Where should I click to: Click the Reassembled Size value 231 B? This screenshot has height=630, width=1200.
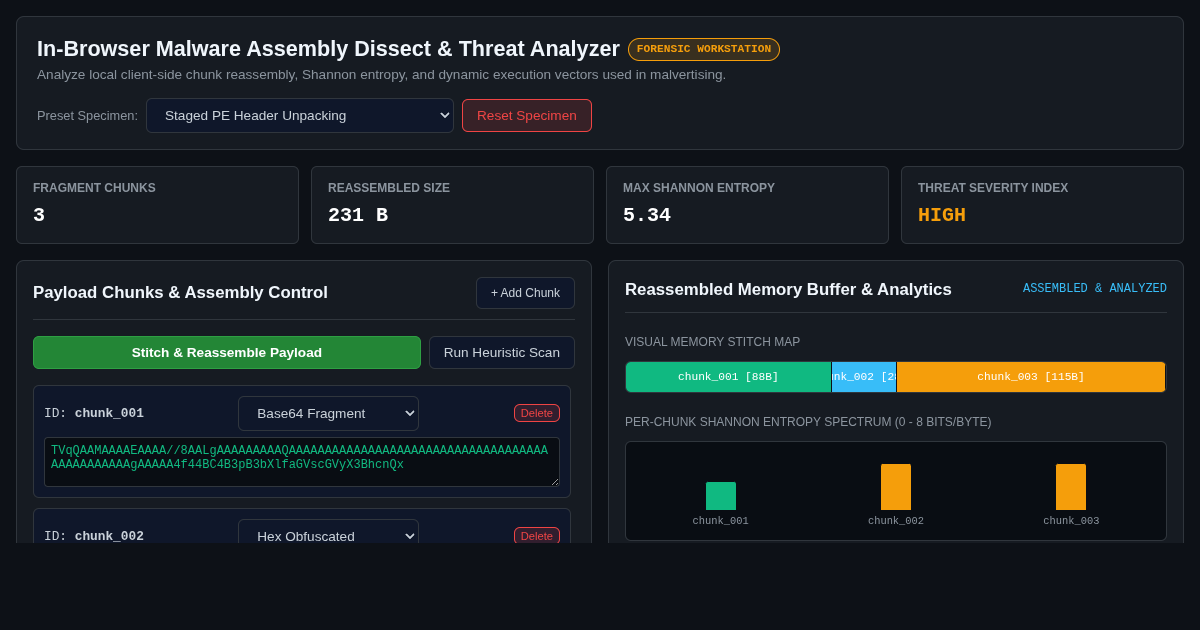tap(358, 215)
